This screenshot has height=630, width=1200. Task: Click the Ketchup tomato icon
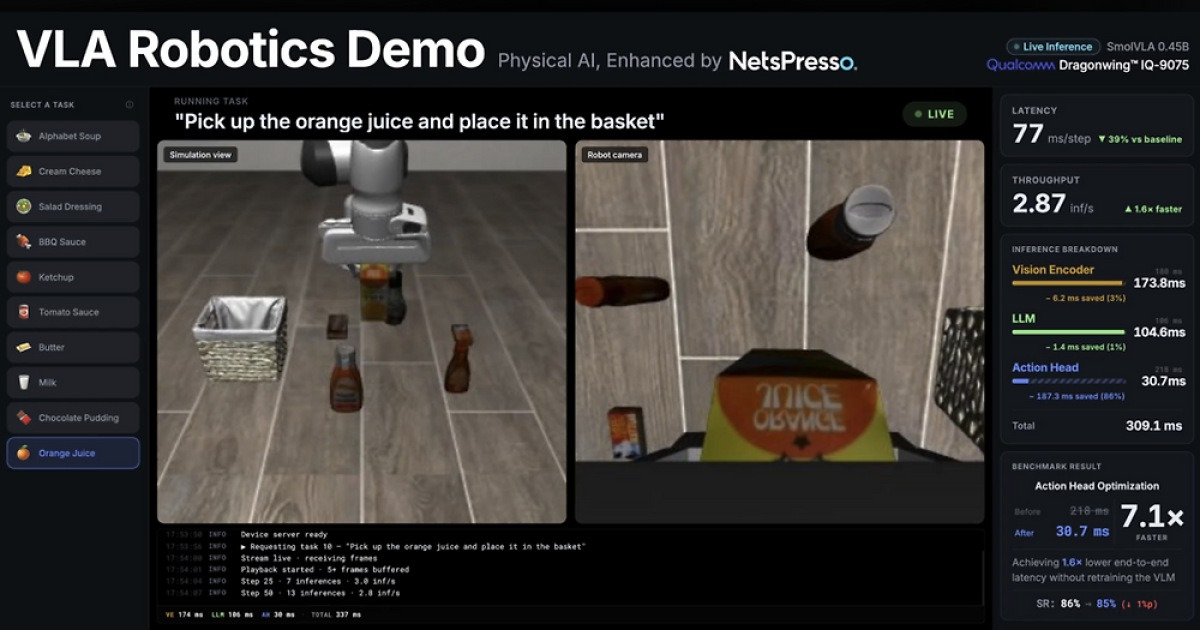[23, 277]
